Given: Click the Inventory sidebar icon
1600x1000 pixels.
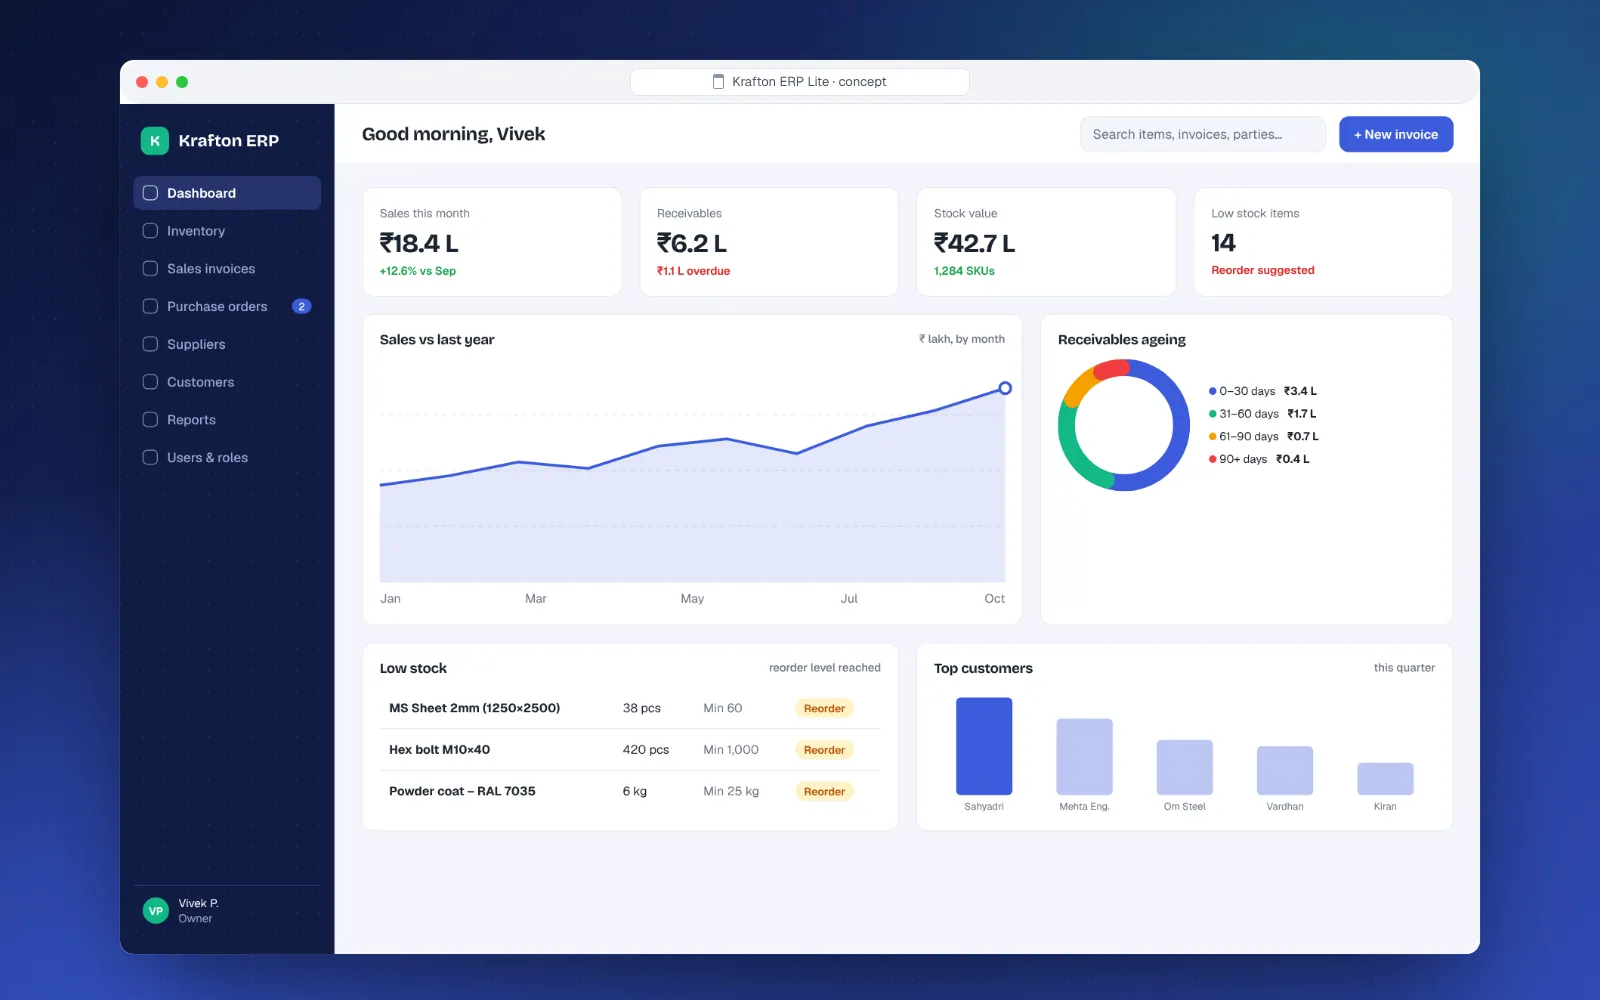Looking at the screenshot, I should (150, 231).
